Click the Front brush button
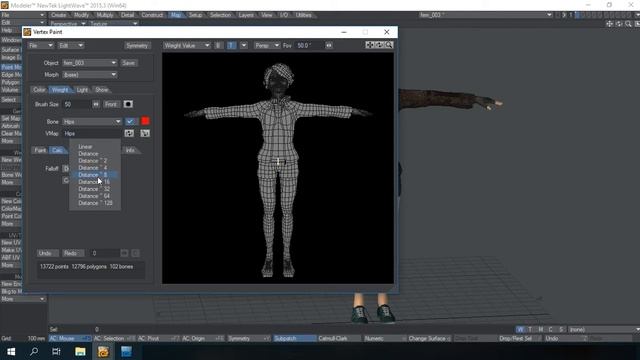640x360 pixels. click(x=111, y=104)
